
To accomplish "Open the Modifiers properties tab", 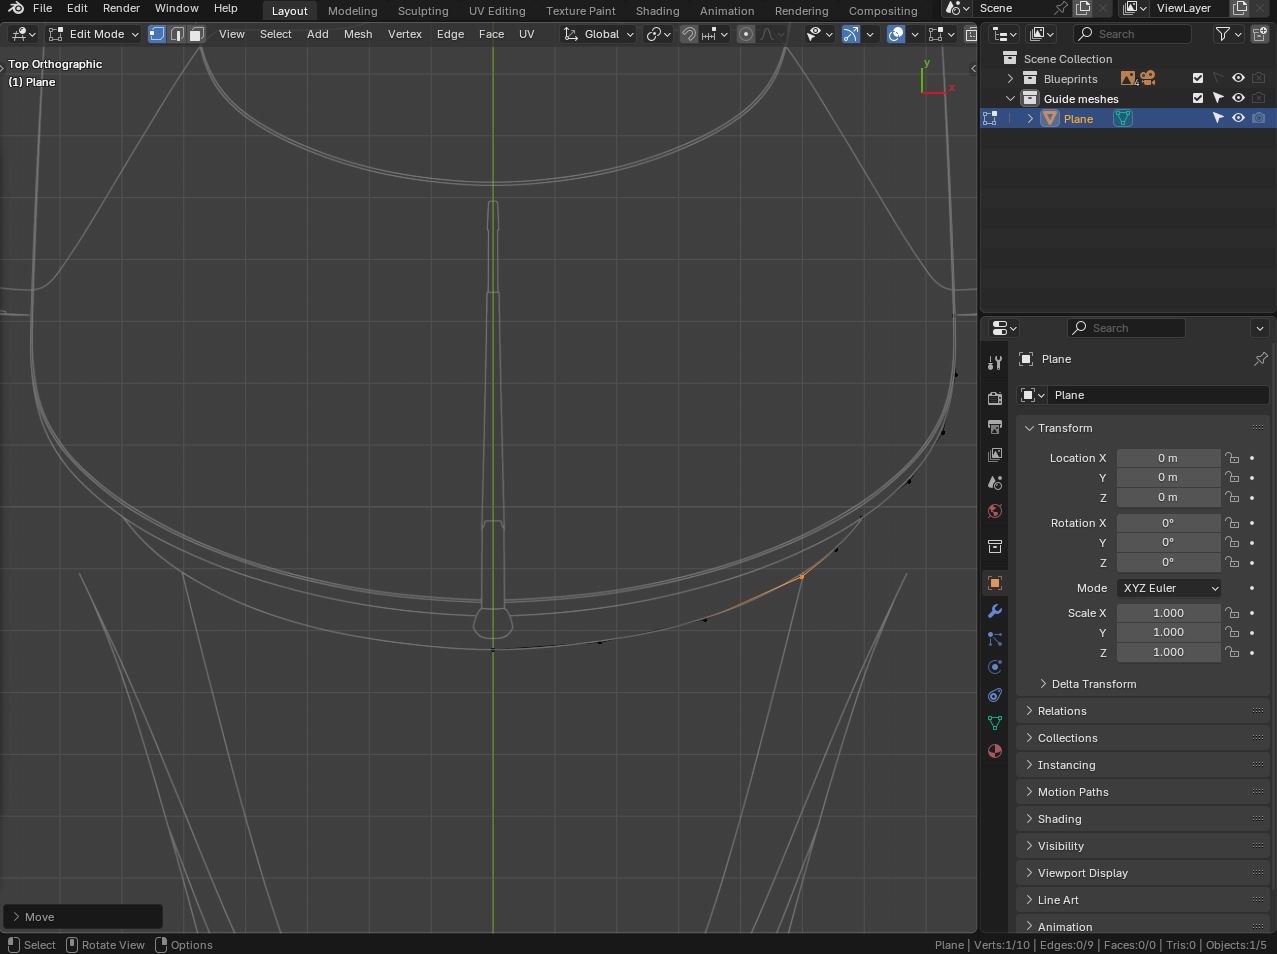I will click(994, 611).
